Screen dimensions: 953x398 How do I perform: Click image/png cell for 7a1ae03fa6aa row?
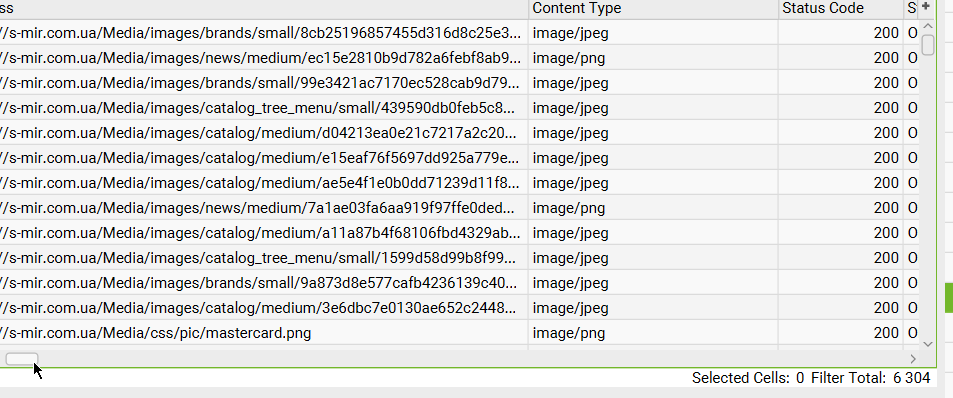(x=653, y=208)
